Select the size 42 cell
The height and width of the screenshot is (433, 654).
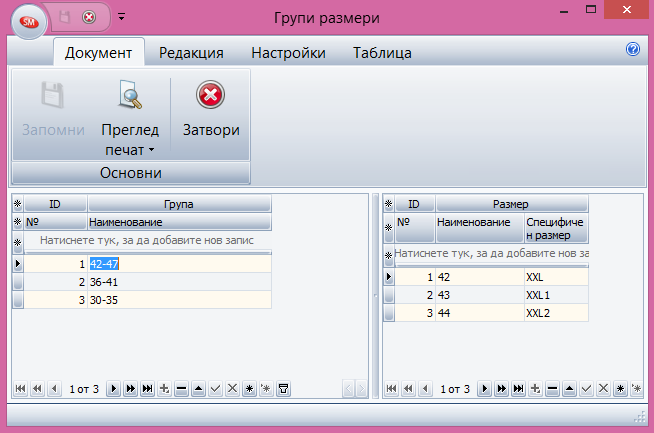click(479, 277)
